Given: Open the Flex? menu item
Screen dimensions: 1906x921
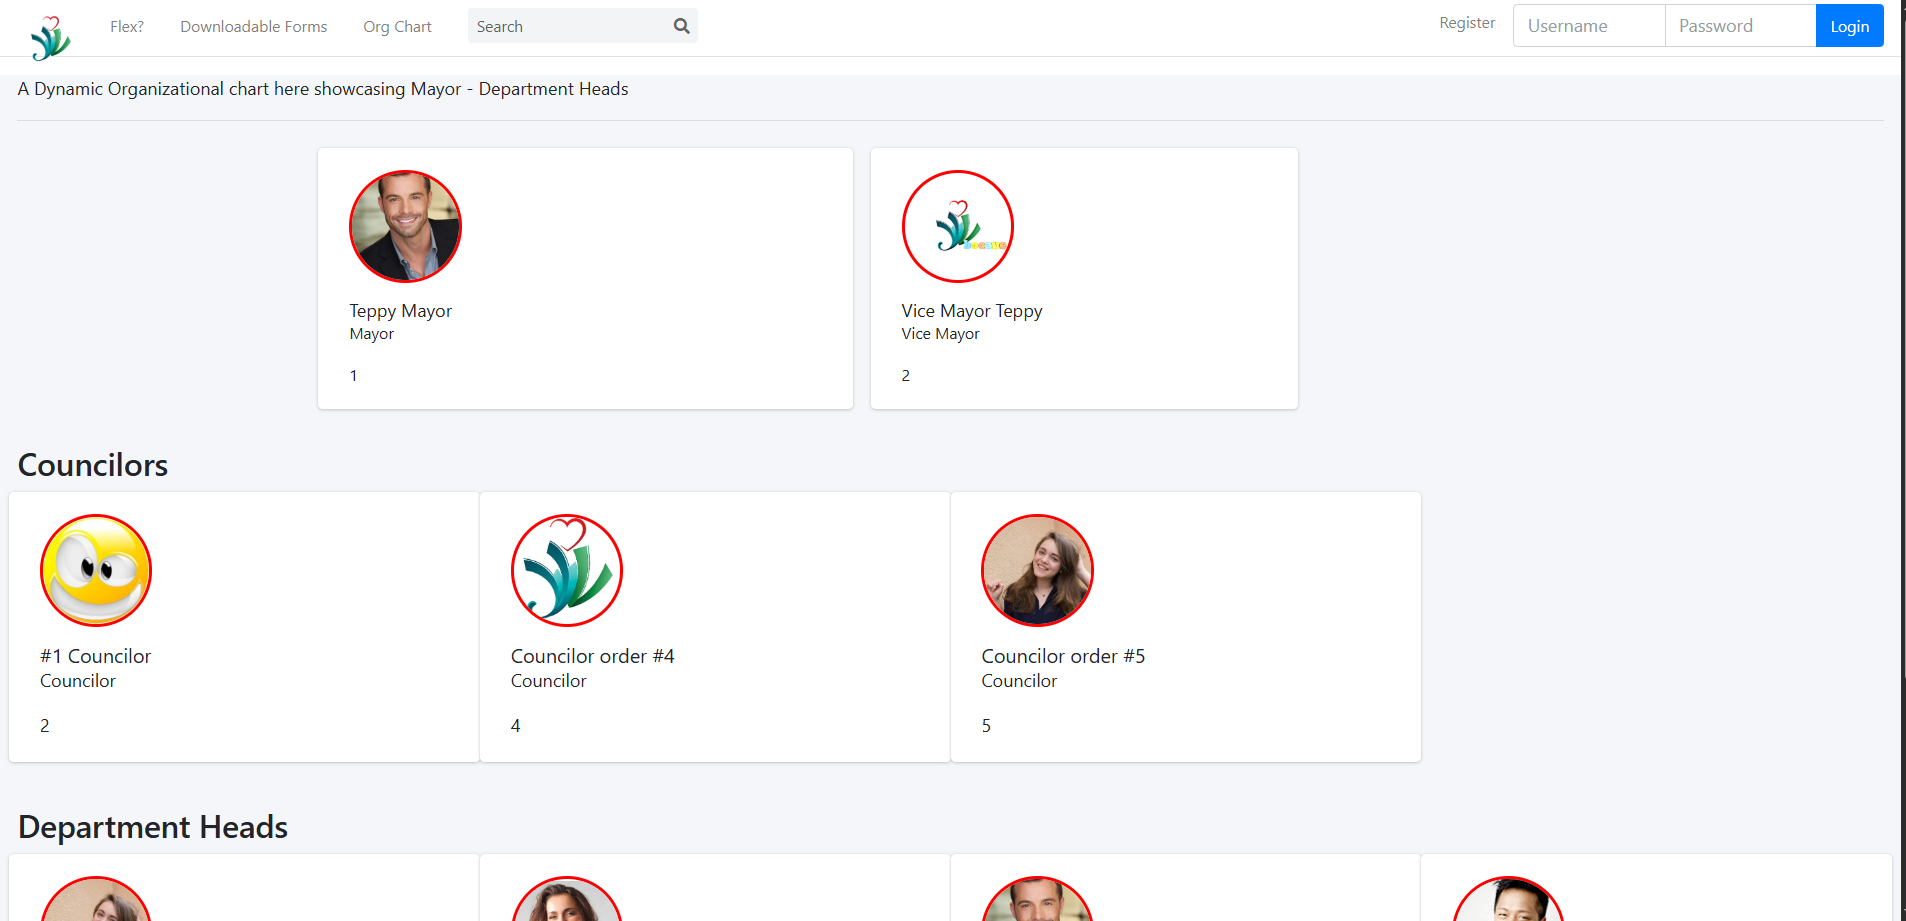Looking at the screenshot, I should (x=127, y=27).
